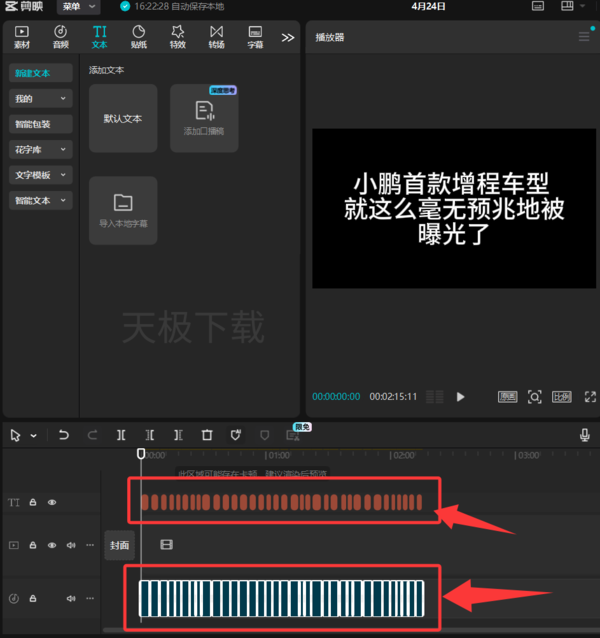This screenshot has height=638, width=600.
Task: Open the player panel hamburger menu
Action: click(584, 37)
